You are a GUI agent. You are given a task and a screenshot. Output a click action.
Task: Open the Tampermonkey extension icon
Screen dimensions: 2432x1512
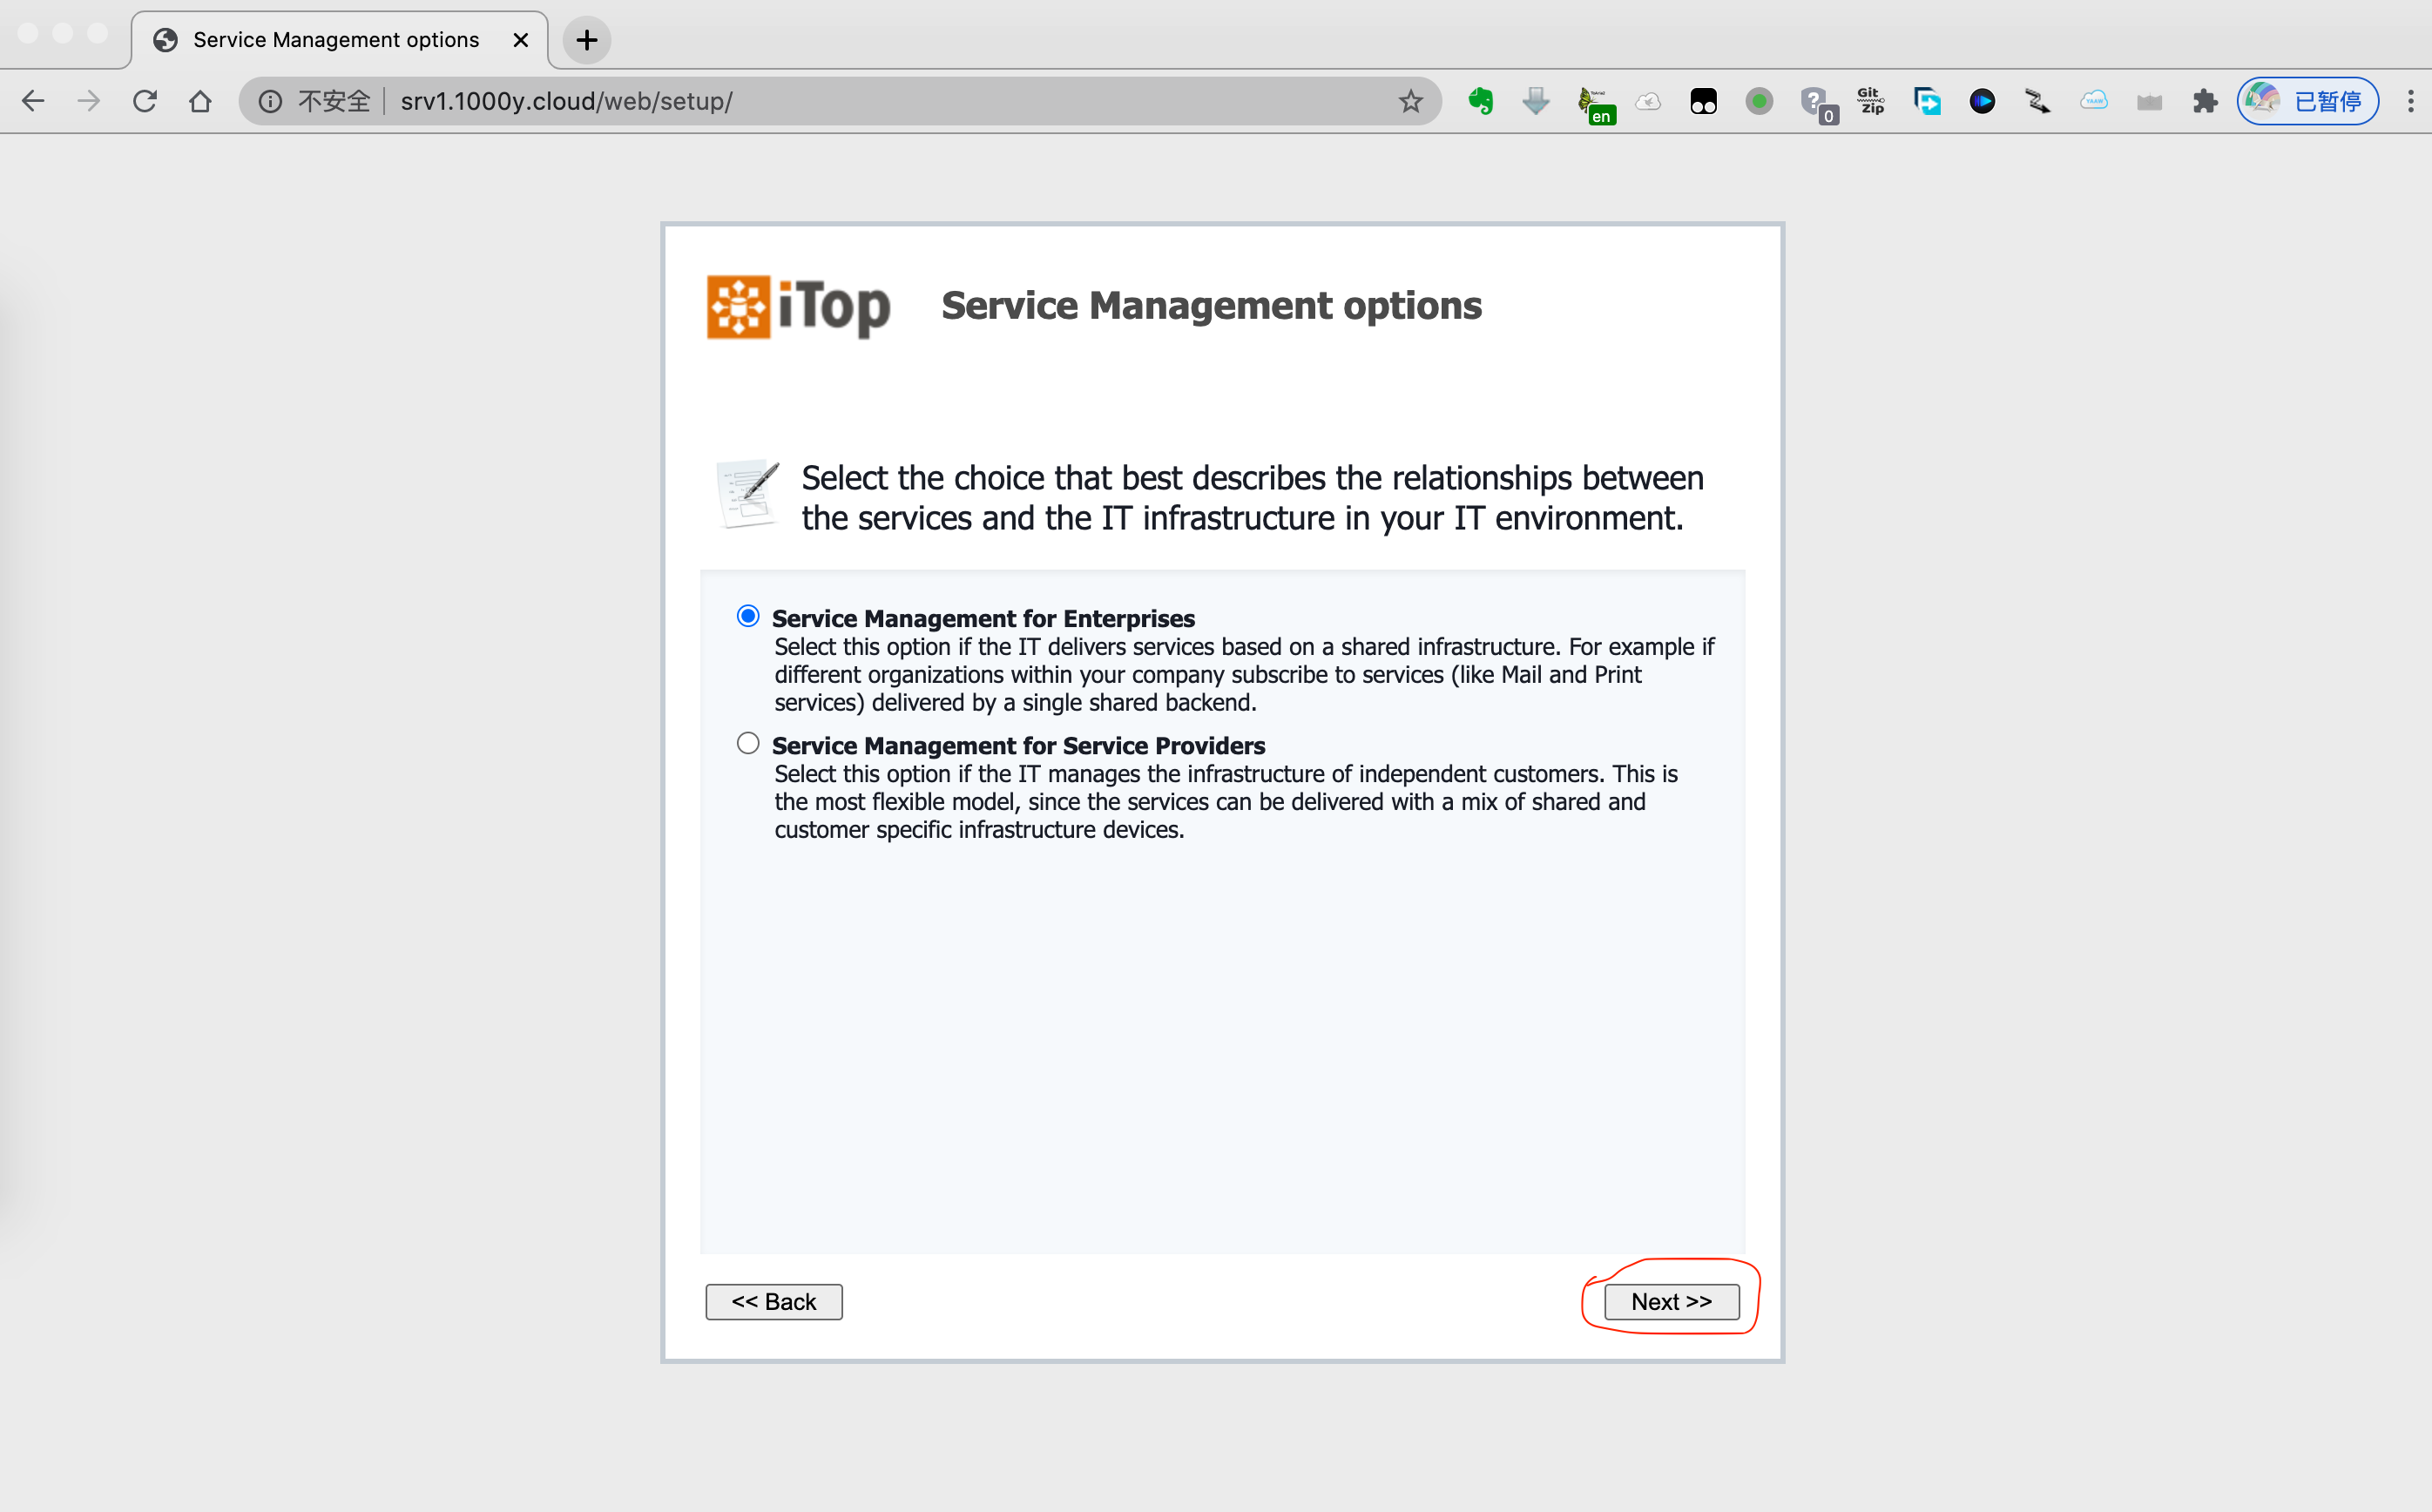pyautogui.click(x=1703, y=101)
